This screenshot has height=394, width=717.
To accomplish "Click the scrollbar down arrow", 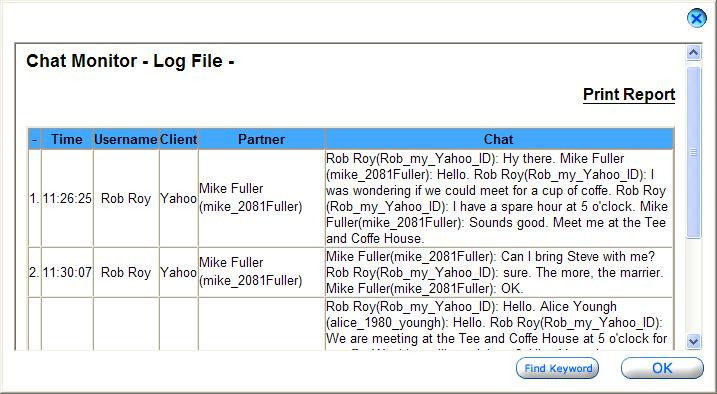I will point(694,341).
